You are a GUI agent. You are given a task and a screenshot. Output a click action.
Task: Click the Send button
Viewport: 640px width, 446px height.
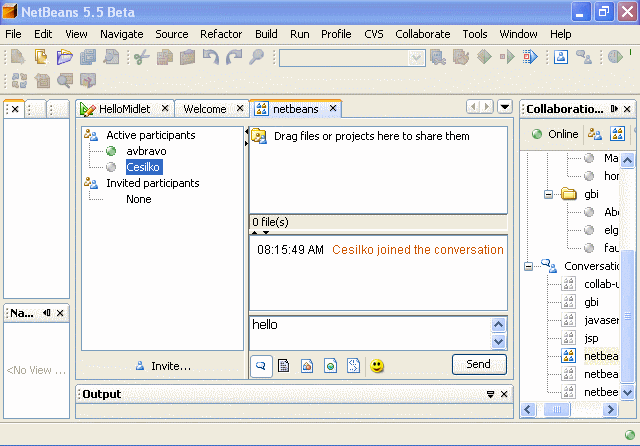479,364
